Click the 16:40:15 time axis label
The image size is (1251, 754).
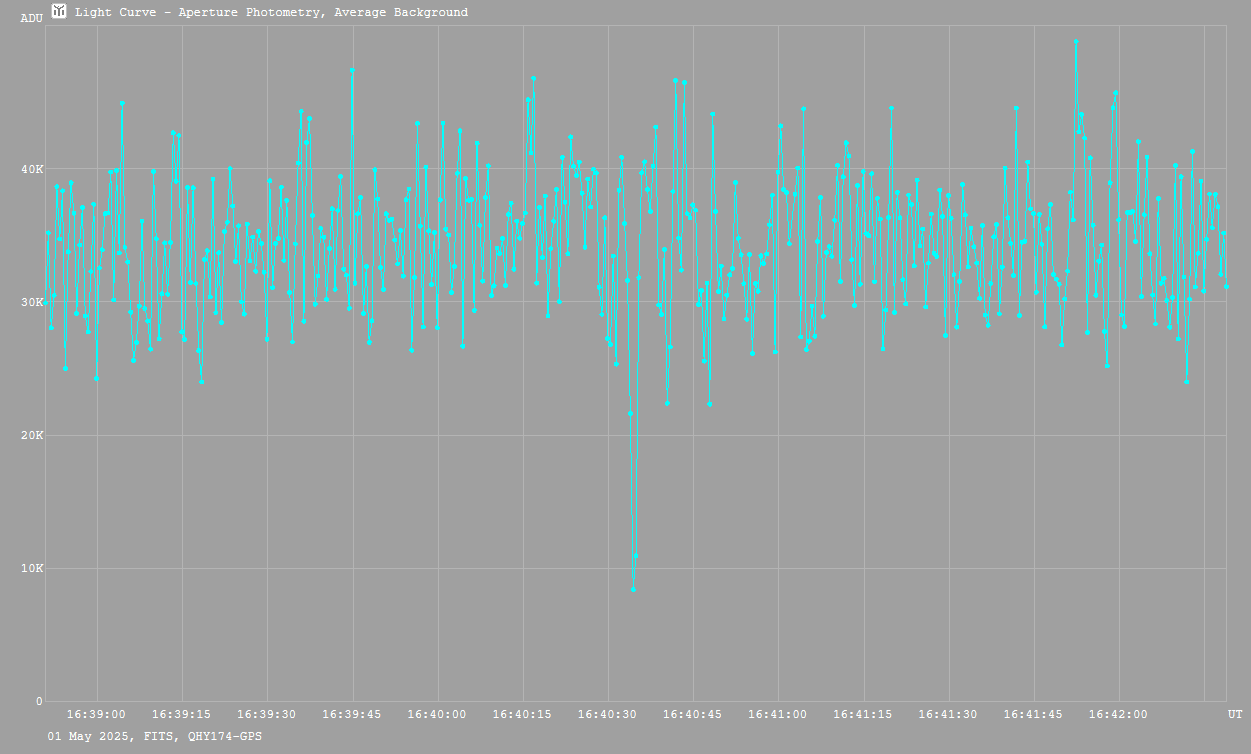522,715
